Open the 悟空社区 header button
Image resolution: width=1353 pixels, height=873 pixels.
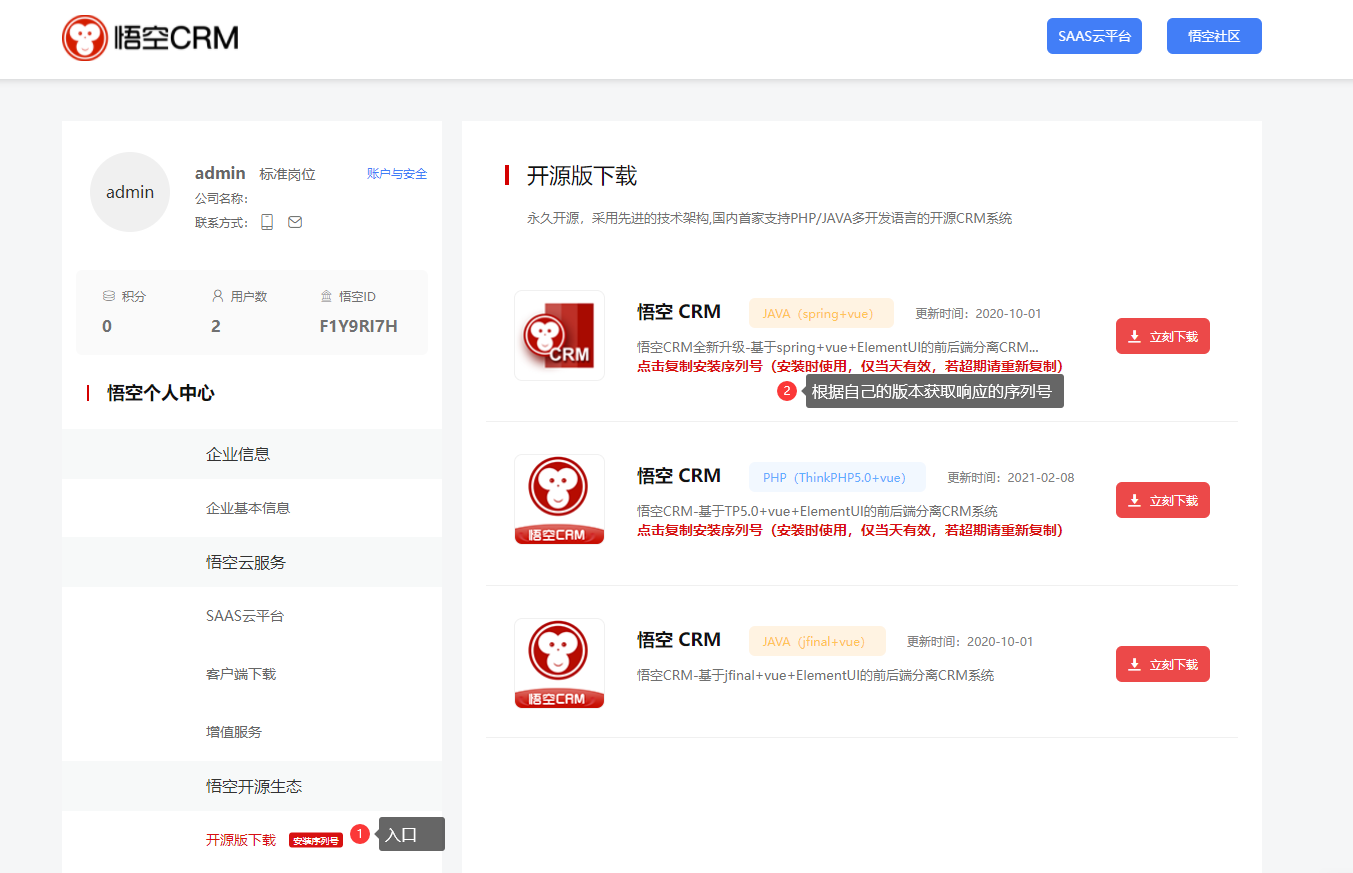tap(1214, 36)
